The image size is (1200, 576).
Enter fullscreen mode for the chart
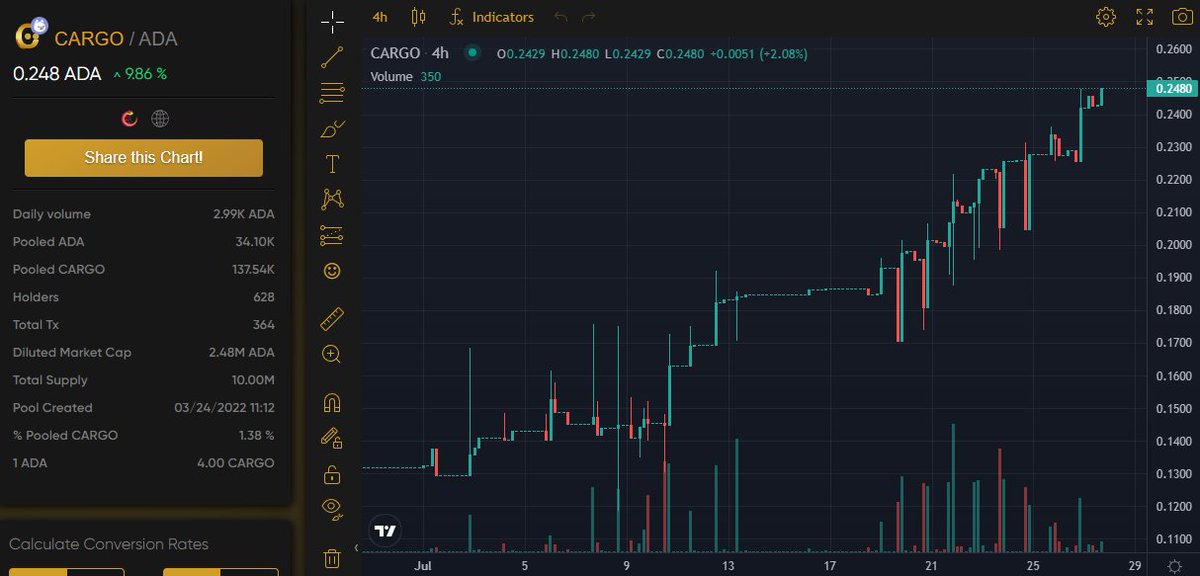pyautogui.click(x=1145, y=17)
